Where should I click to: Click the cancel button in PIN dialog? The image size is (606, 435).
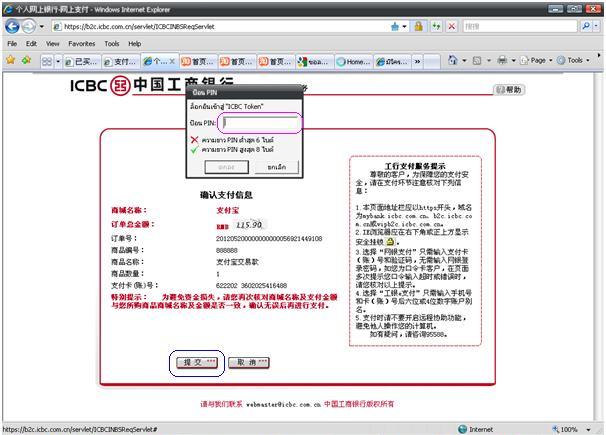click(x=277, y=167)
